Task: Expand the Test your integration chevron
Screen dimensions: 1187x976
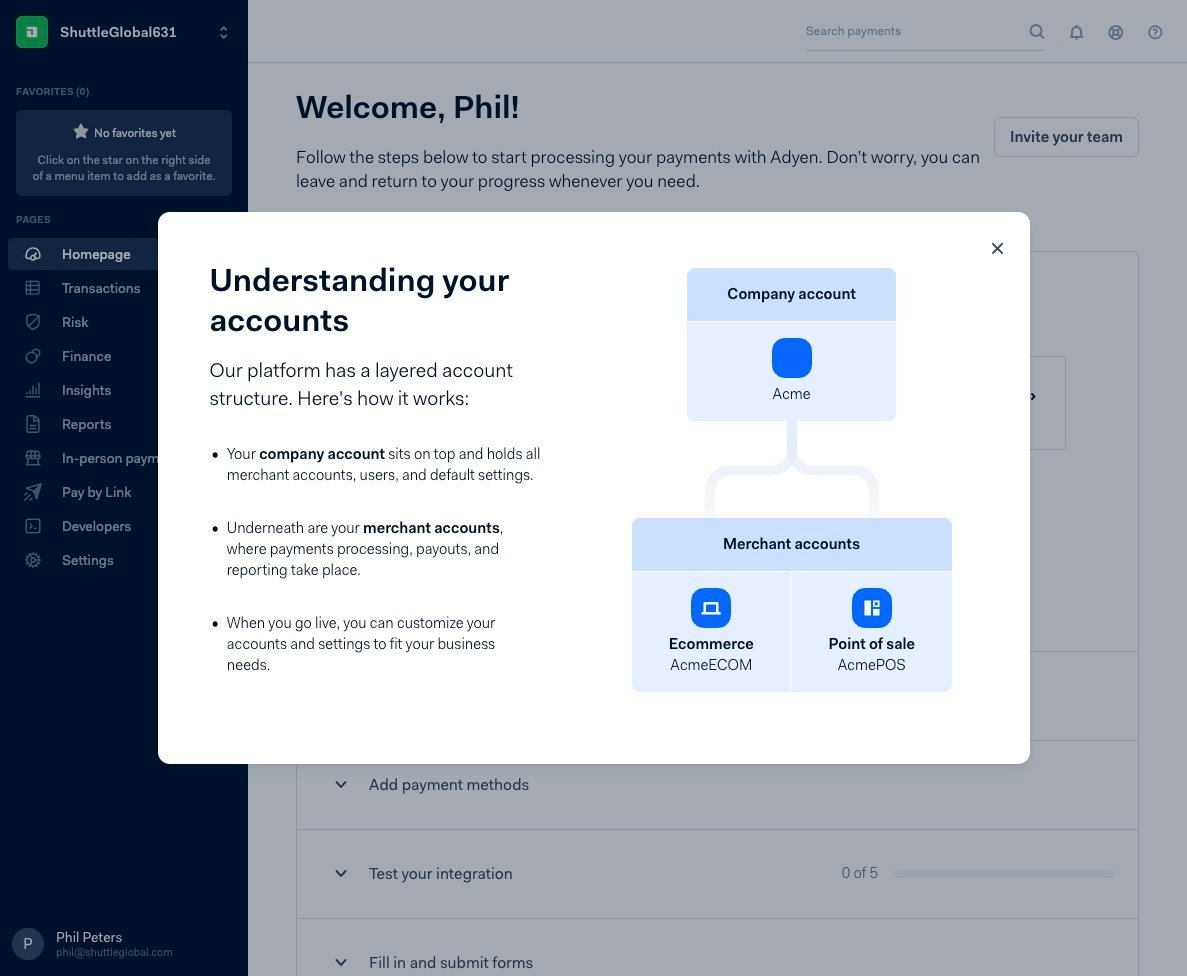Action: 341,873
